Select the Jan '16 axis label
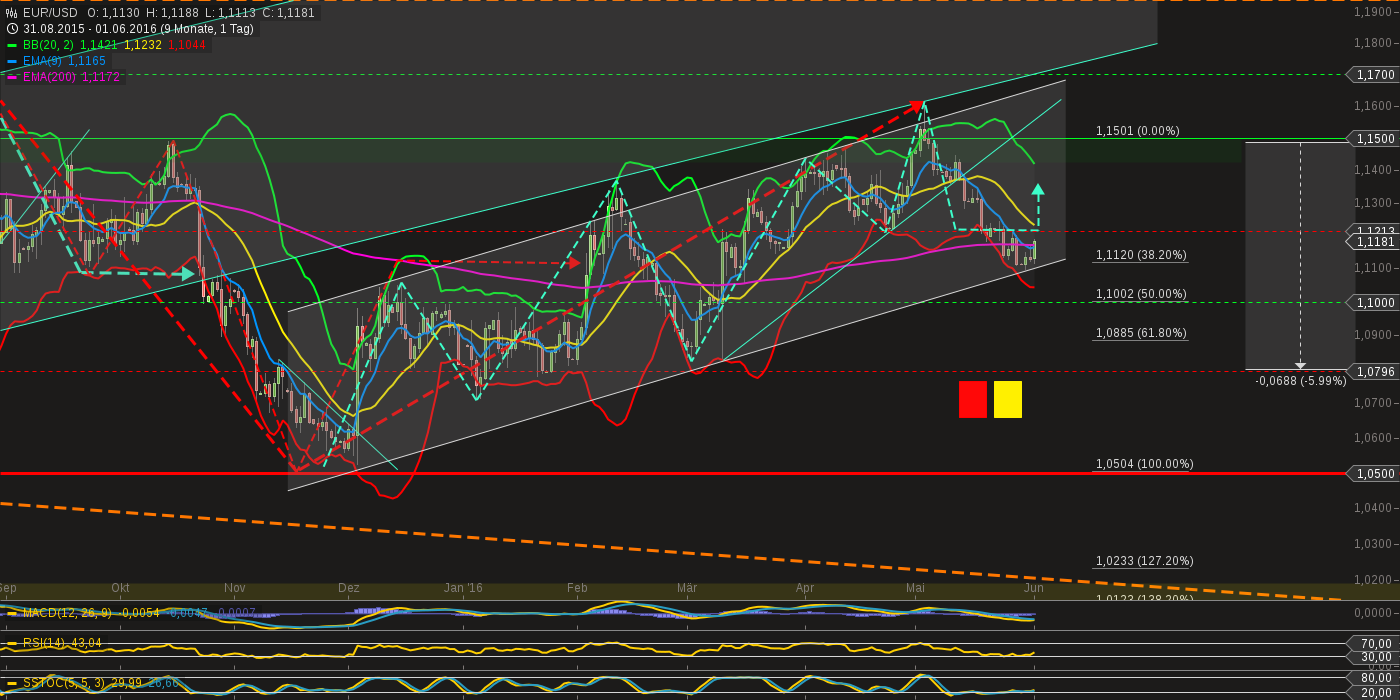The image size is (1400, 700). click(462, 589)
